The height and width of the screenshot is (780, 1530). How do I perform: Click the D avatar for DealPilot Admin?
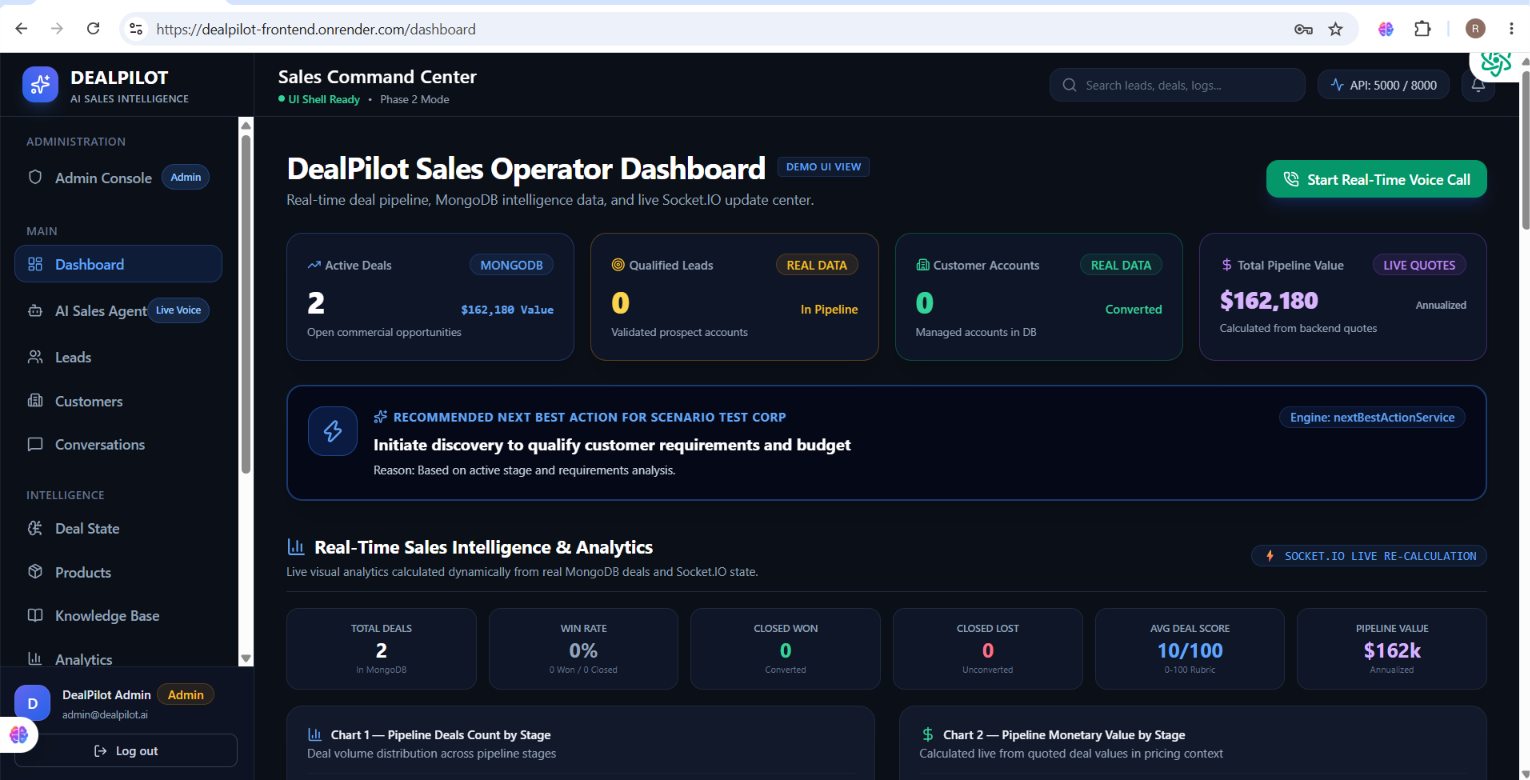click(32, 703)
